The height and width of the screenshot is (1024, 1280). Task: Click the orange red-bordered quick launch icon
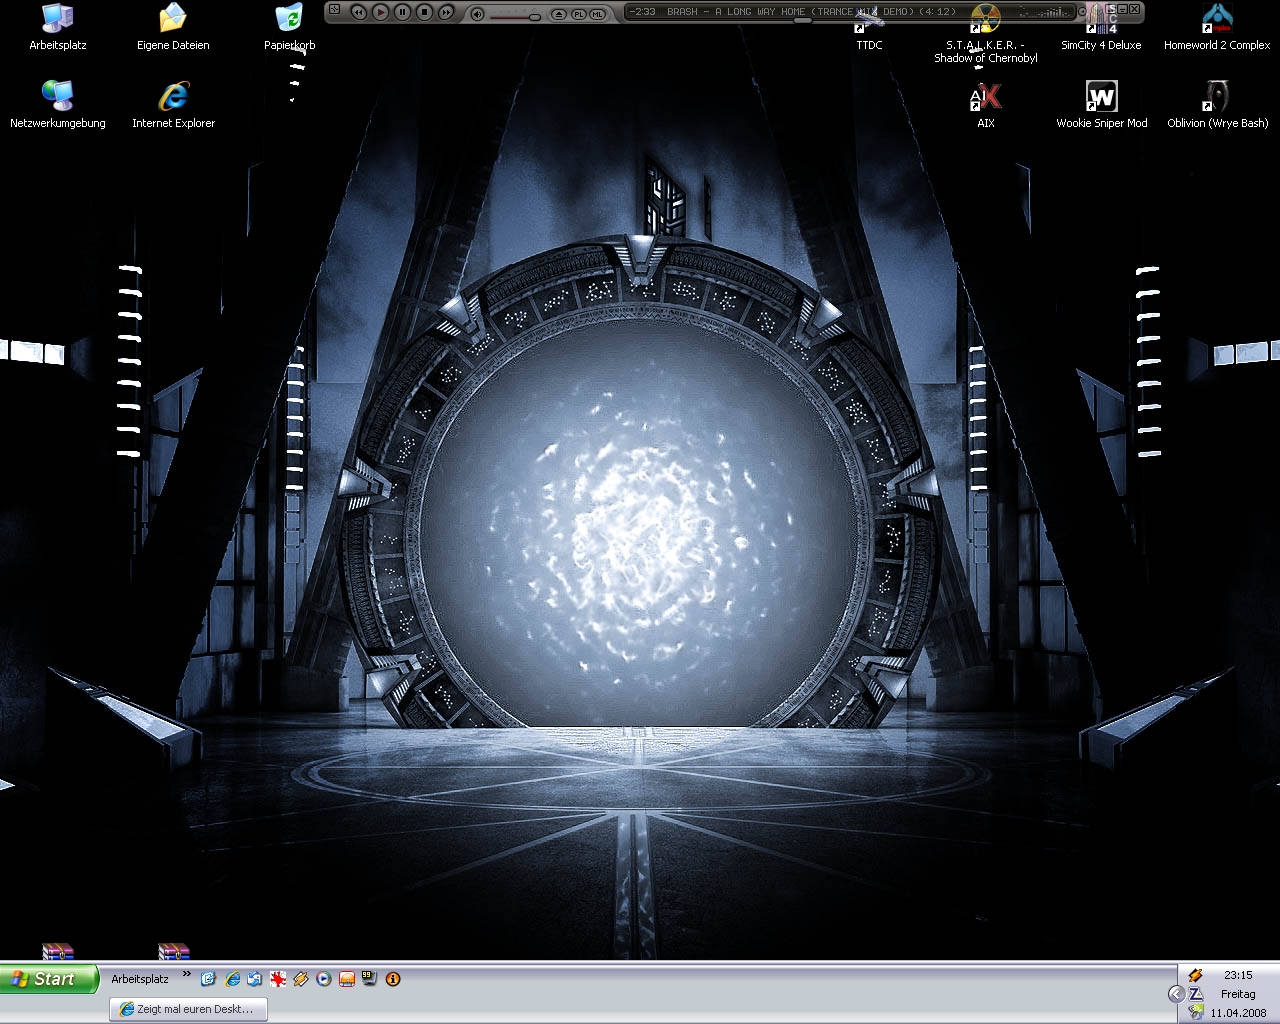point(347,979)
